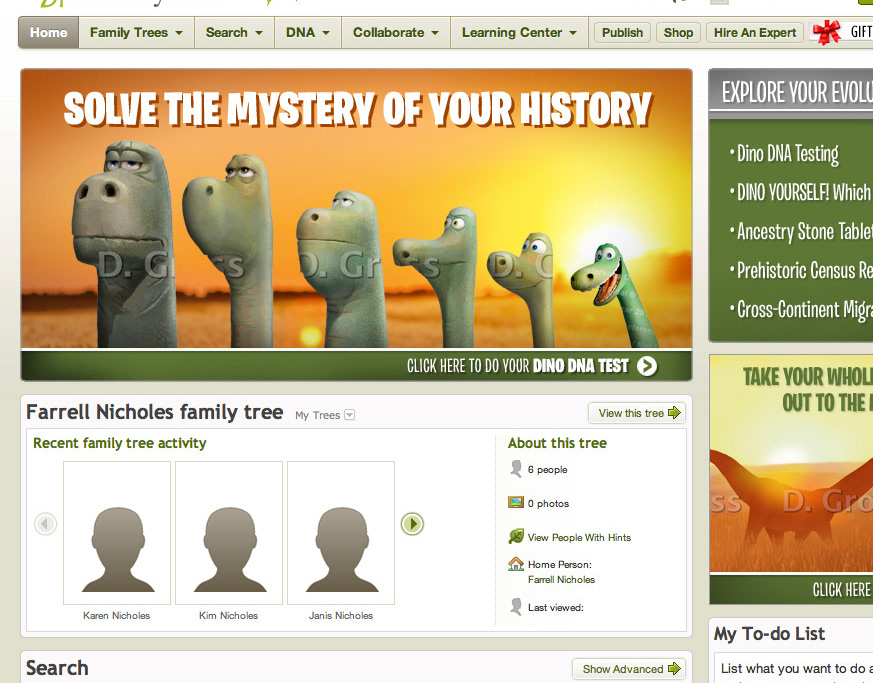Open the Home tab
This screenshot has height=683, width=873.
tap(48, 32)
